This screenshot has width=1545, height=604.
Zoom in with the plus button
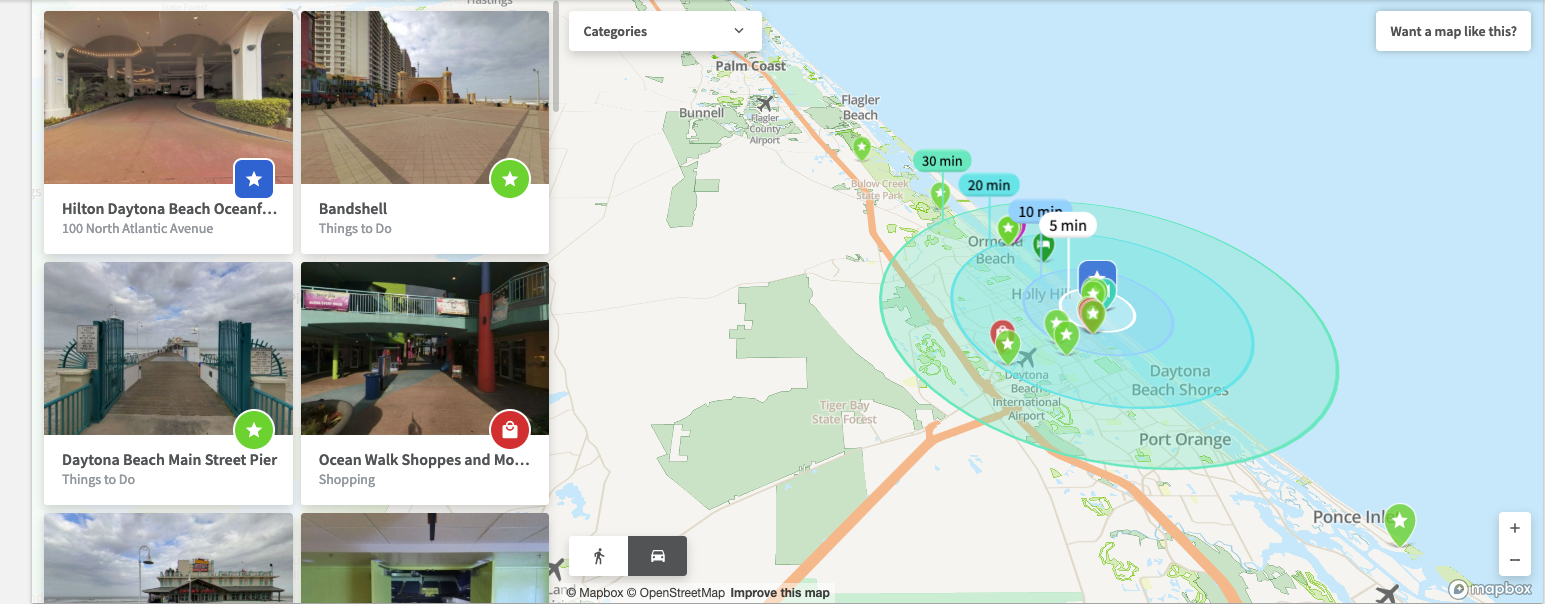1515,528
